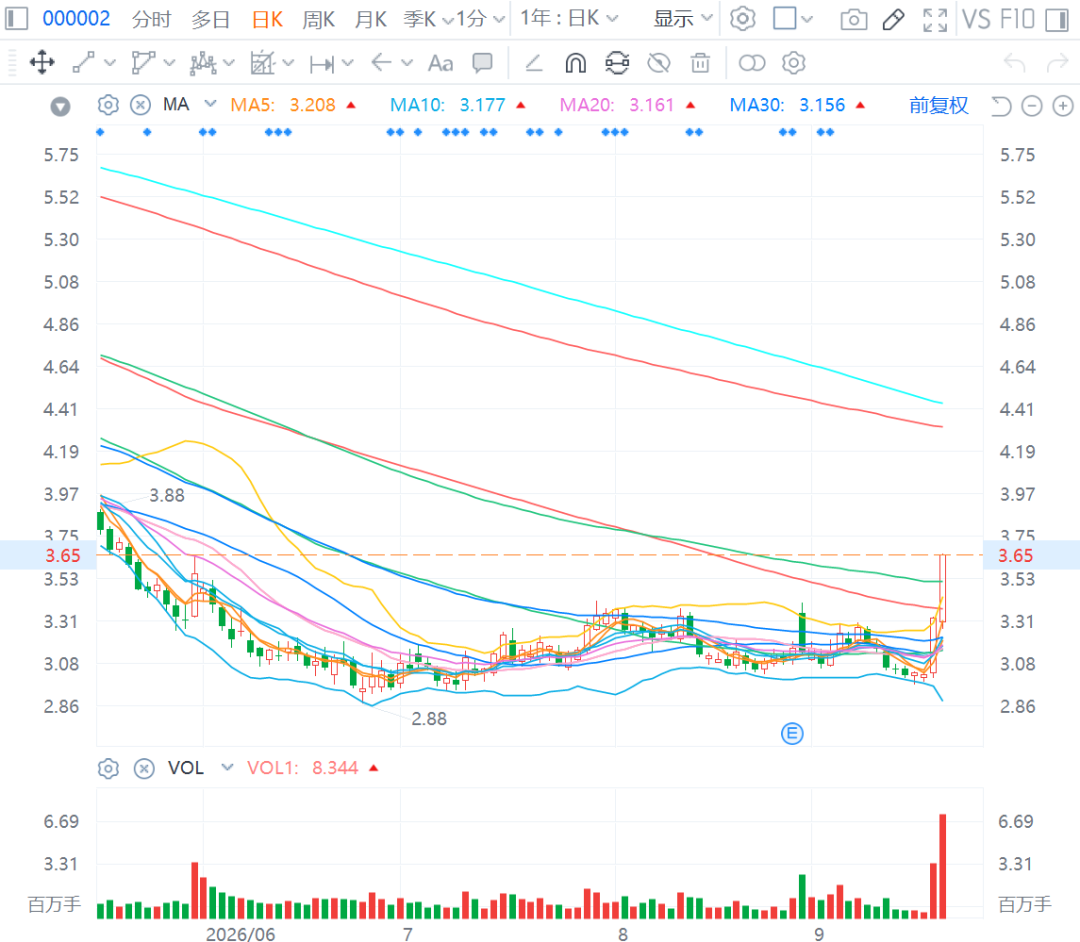The image size is (1080, 942).
Task: Select the chart measurement tool
Action: pos(262,63)
